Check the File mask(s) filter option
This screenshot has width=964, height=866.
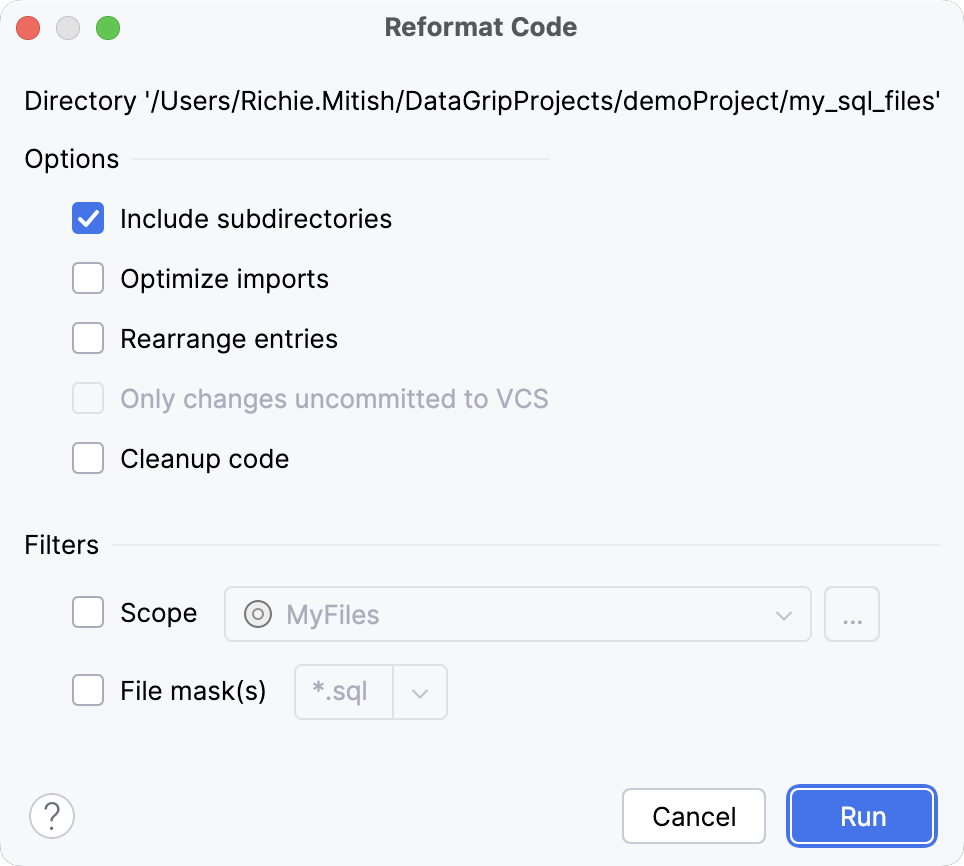(x=88, y=690)
